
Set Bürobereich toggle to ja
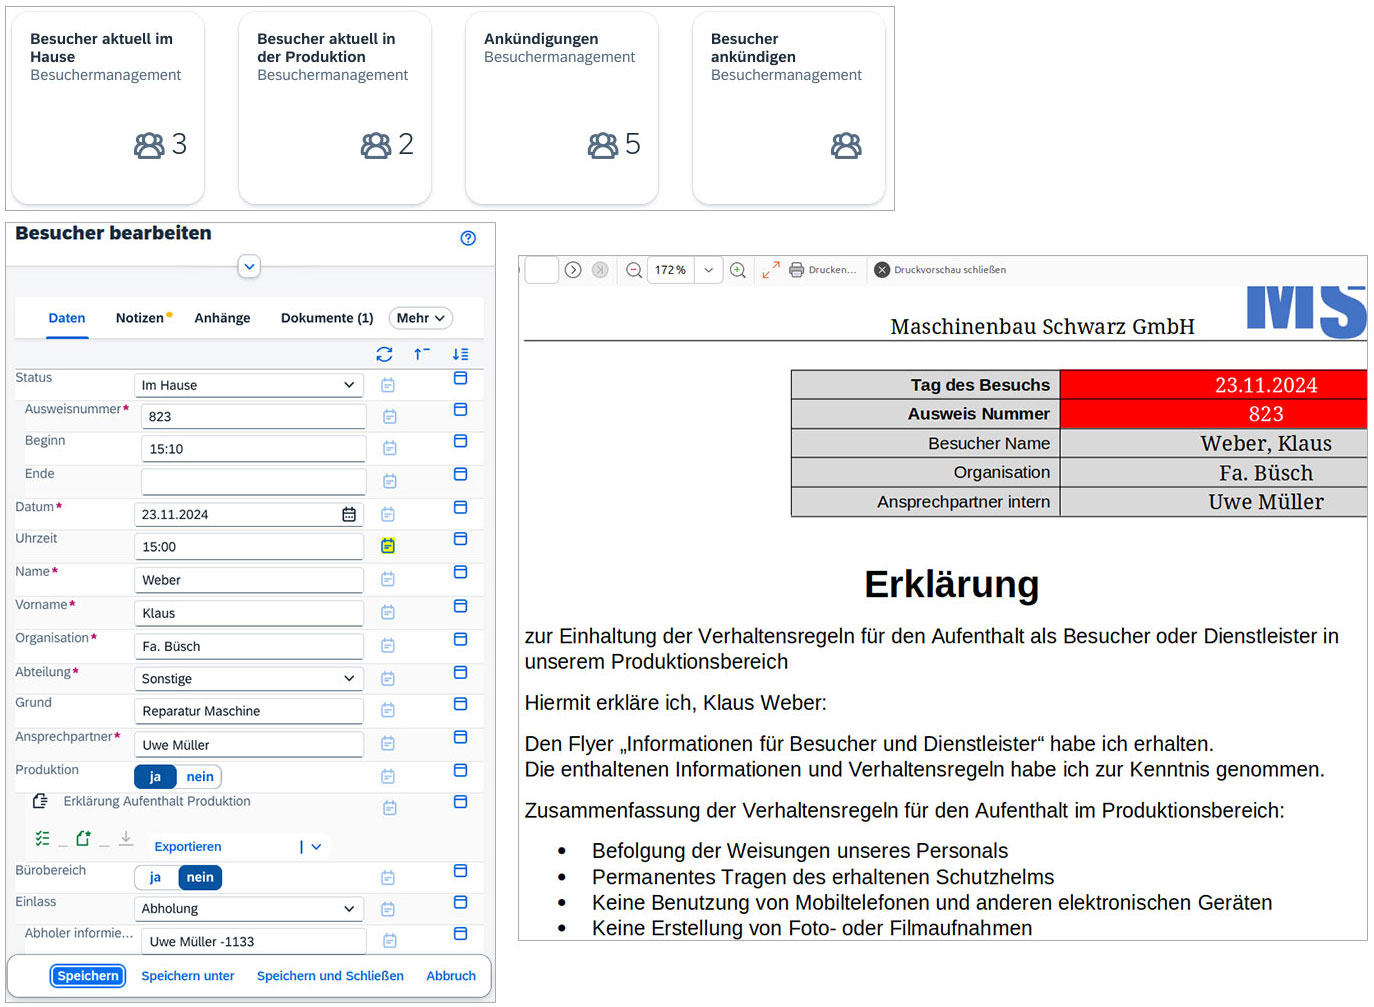(x=155, y=877)
